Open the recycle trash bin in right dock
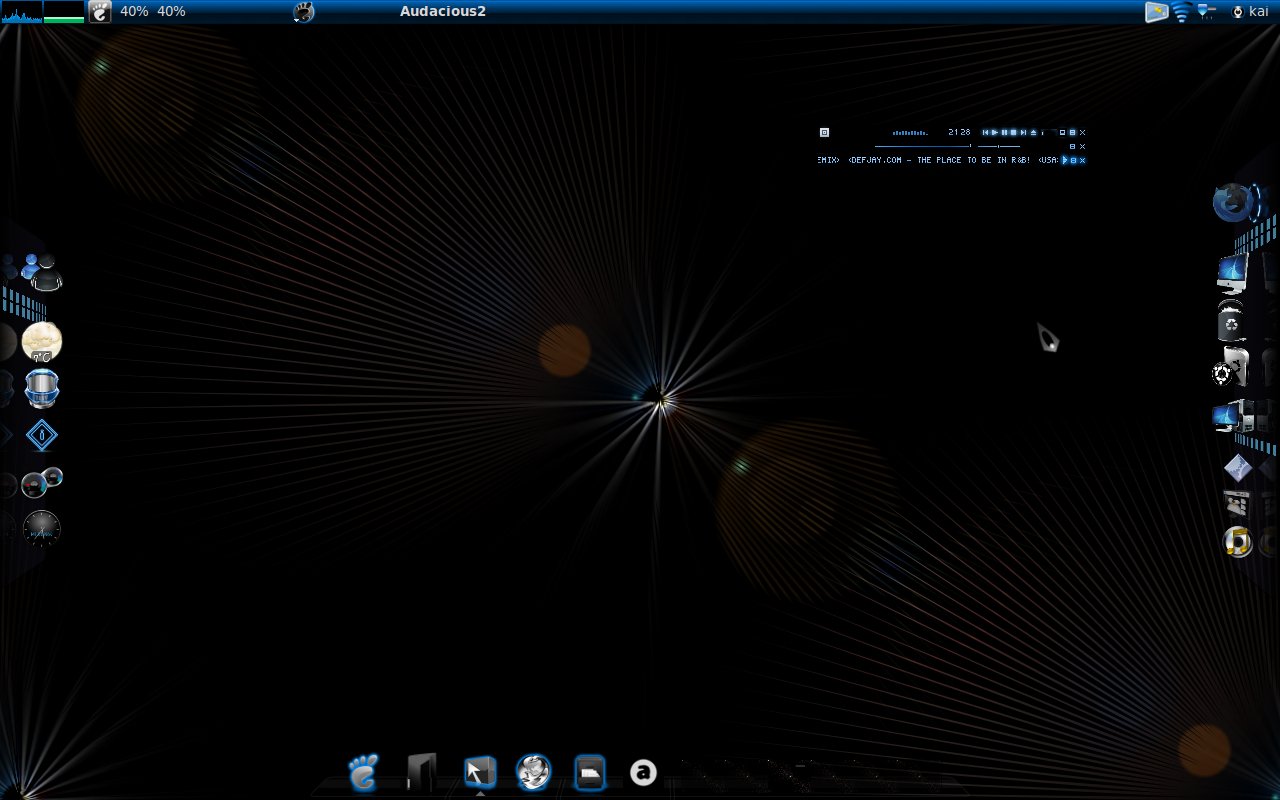The height and width of the screenshot is (800, 1280). click(x=1232, y=322)
